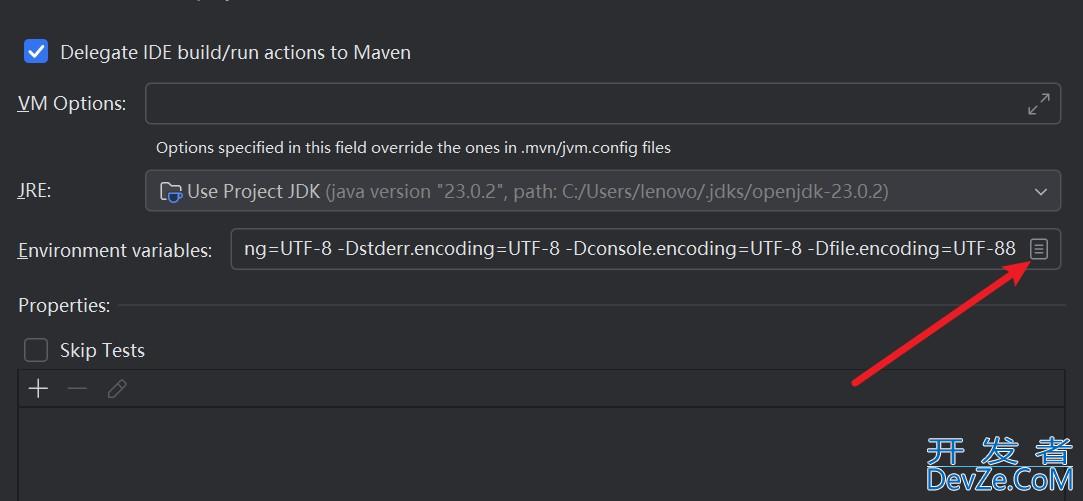Click the "Properties:" section header
Screen dimensions: 1083x501
pos(64,305)
